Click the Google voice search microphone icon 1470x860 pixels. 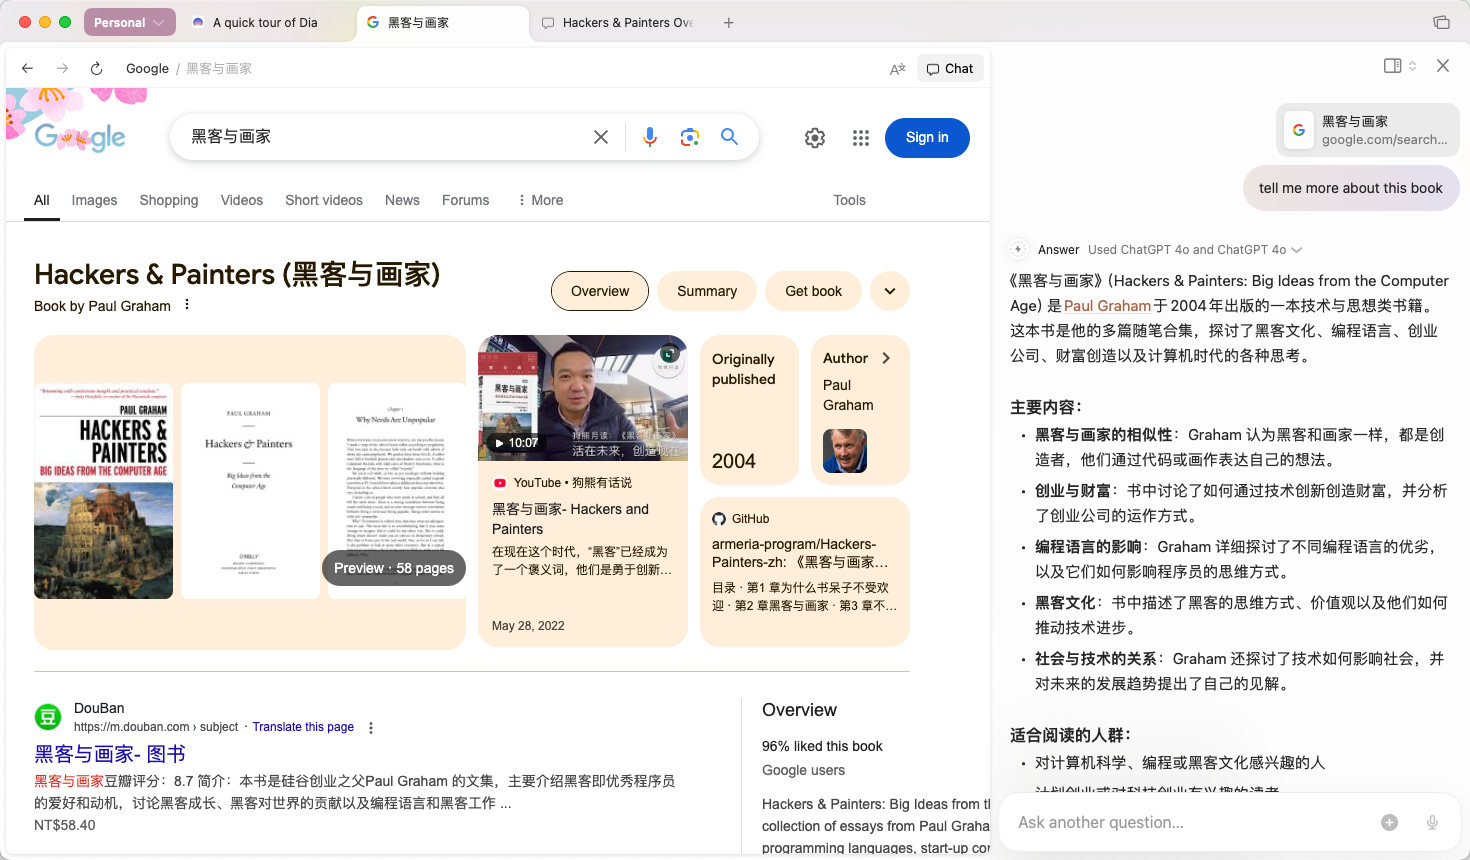pyautogui.click(x=650, y=137)
